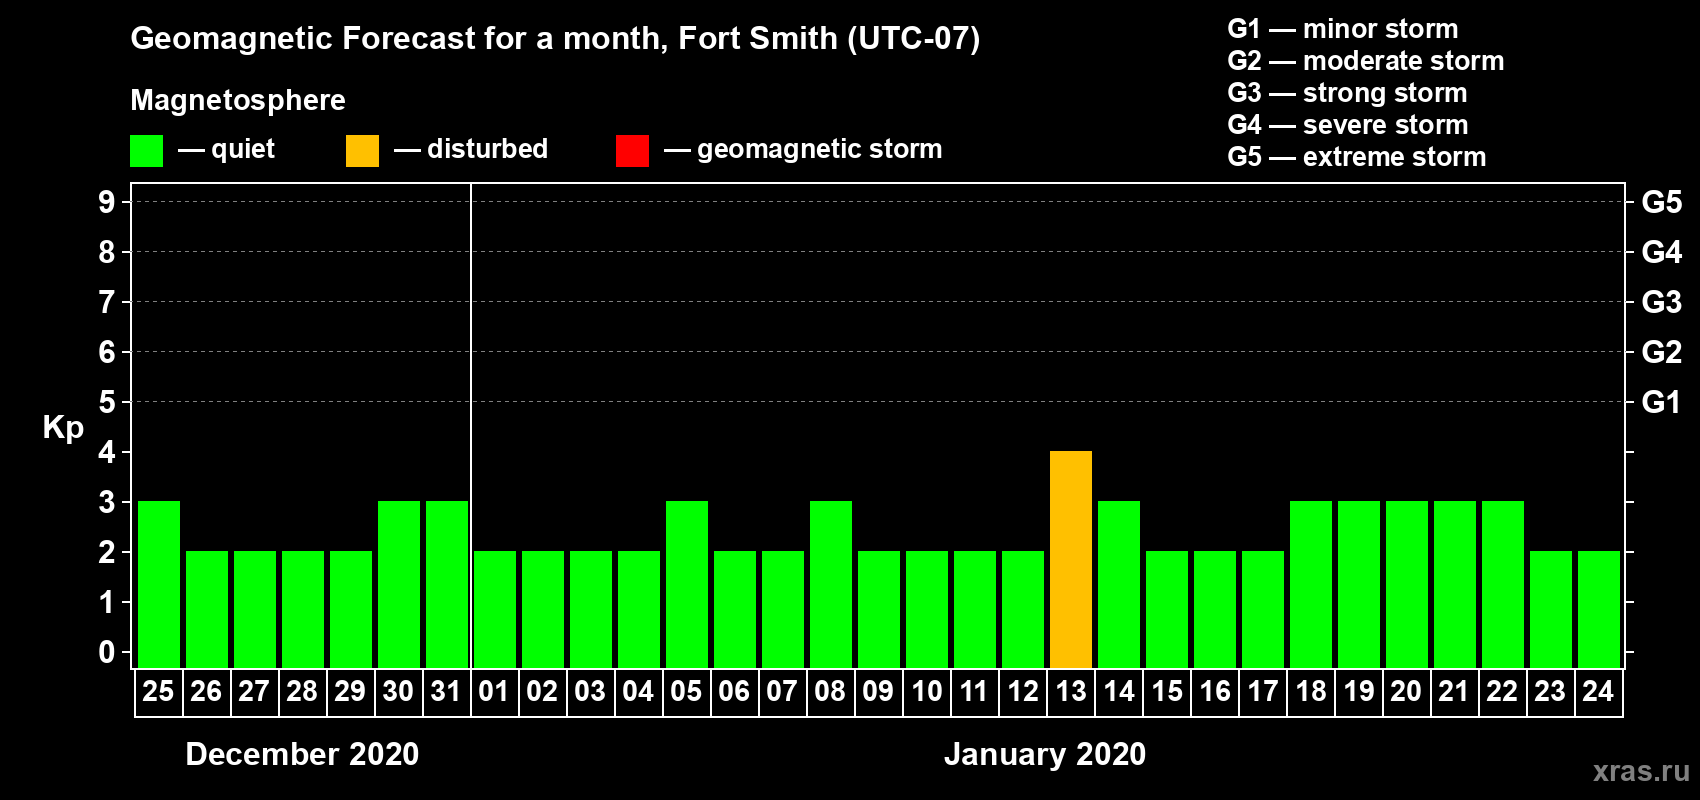Click the Kp axis value 7
This screenshot has width=1700, height=800.
(107, 302)
